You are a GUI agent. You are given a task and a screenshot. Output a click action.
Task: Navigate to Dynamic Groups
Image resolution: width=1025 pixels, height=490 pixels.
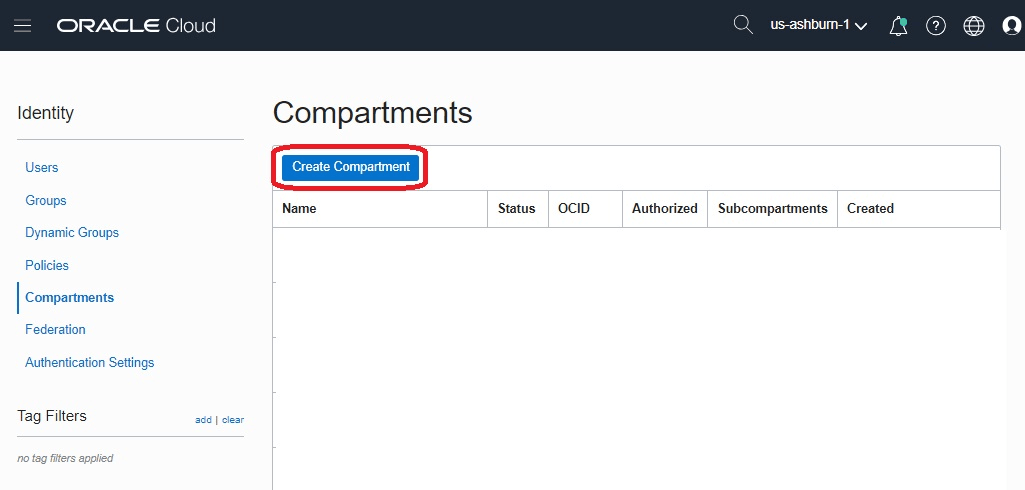(x=72, y=232)
